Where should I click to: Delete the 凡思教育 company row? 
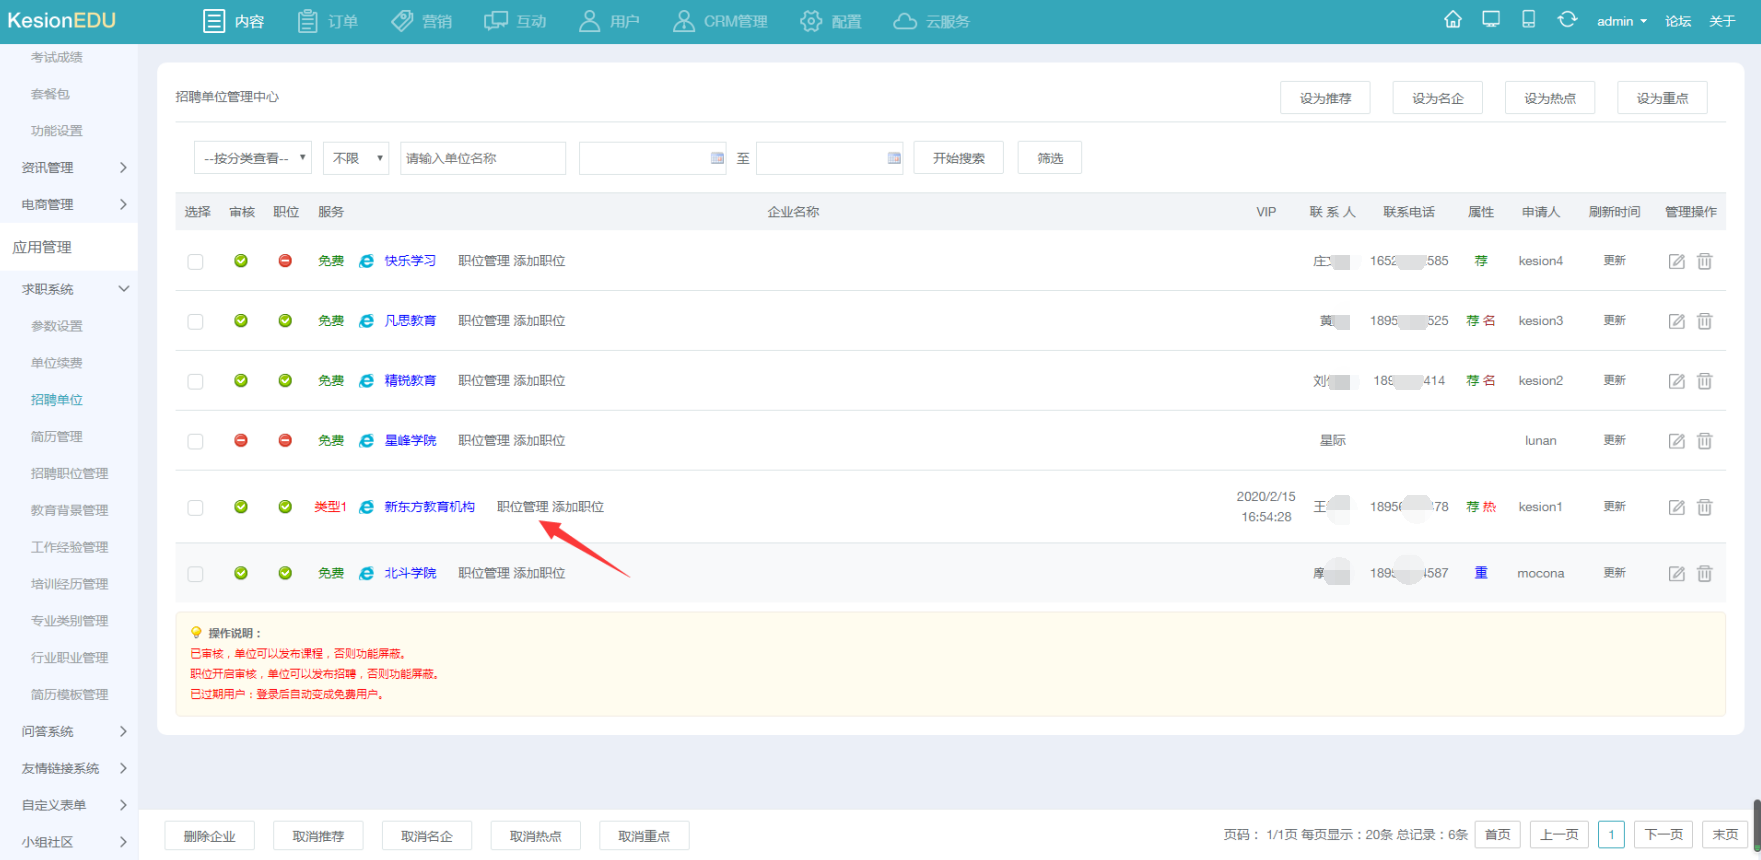[x=1705, y=321]
